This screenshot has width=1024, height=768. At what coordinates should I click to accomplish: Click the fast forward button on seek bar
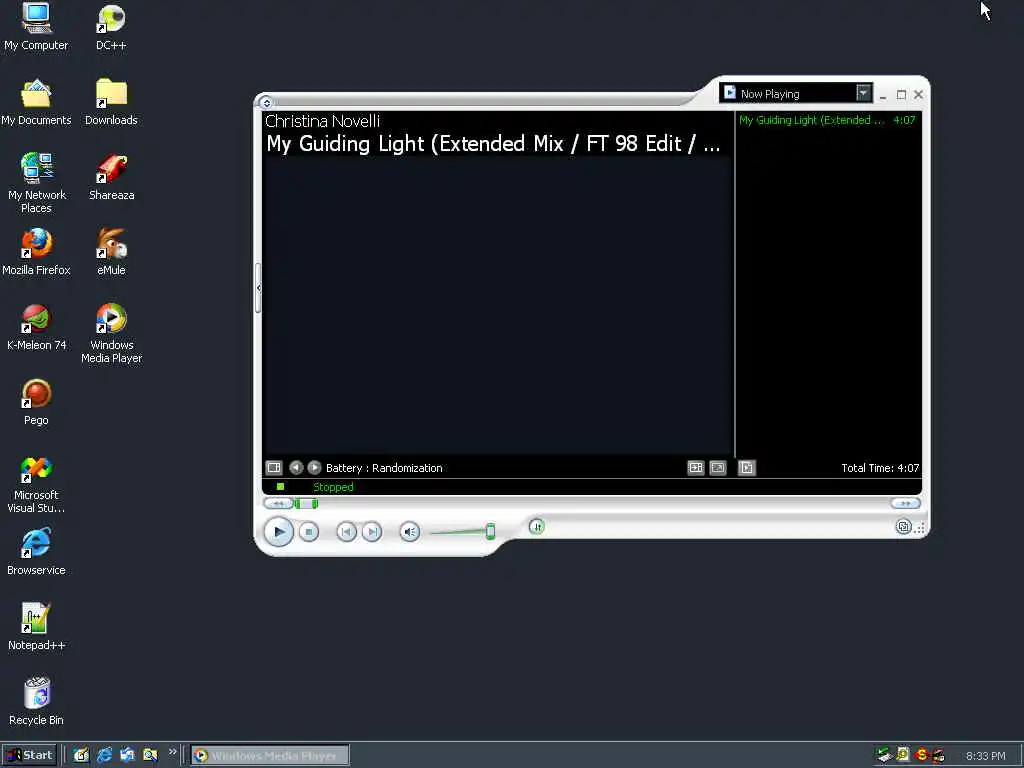pyautogui.click(x=906, y=504)
